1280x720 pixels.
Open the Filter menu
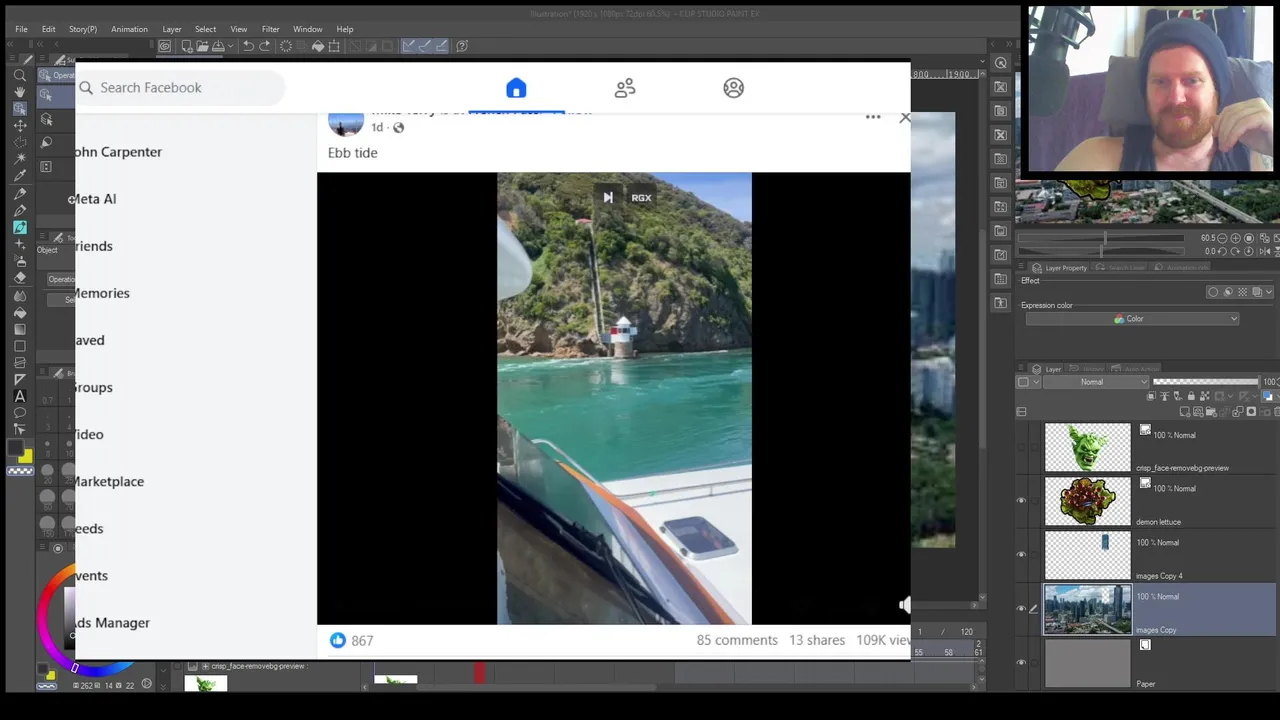270,29
